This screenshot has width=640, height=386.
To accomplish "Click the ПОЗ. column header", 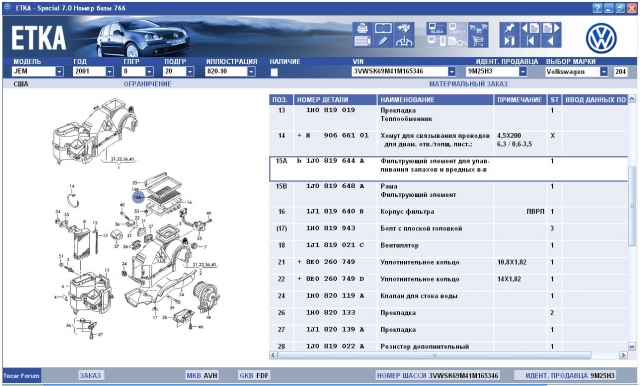I will 281,100.
